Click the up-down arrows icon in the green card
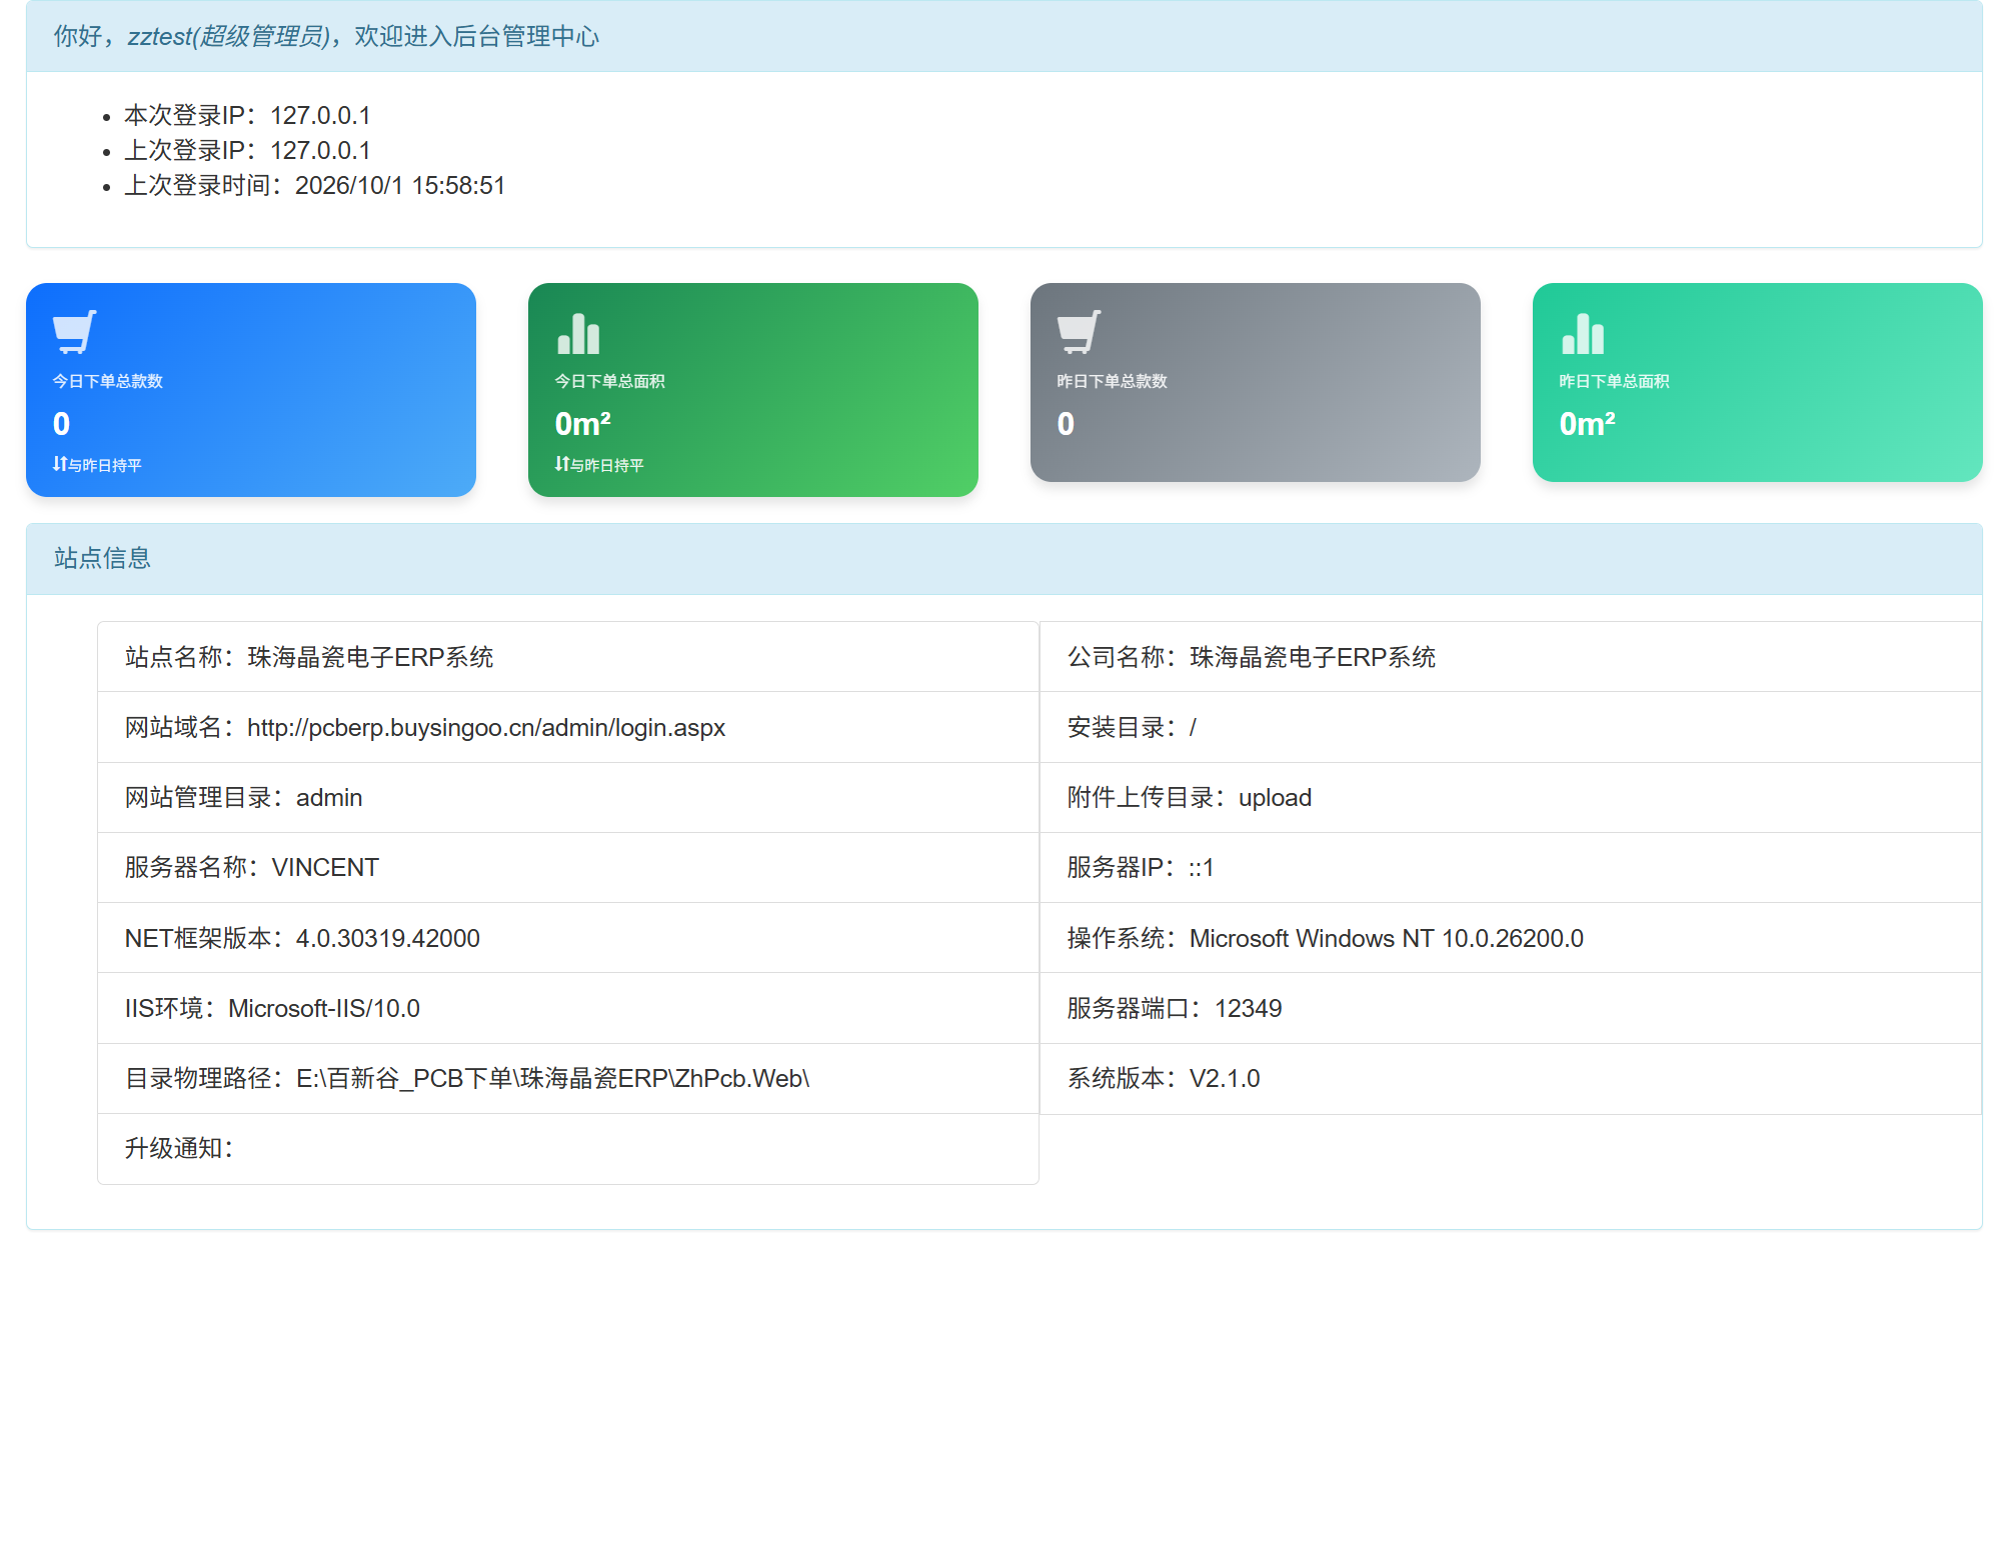 point(562,464)
